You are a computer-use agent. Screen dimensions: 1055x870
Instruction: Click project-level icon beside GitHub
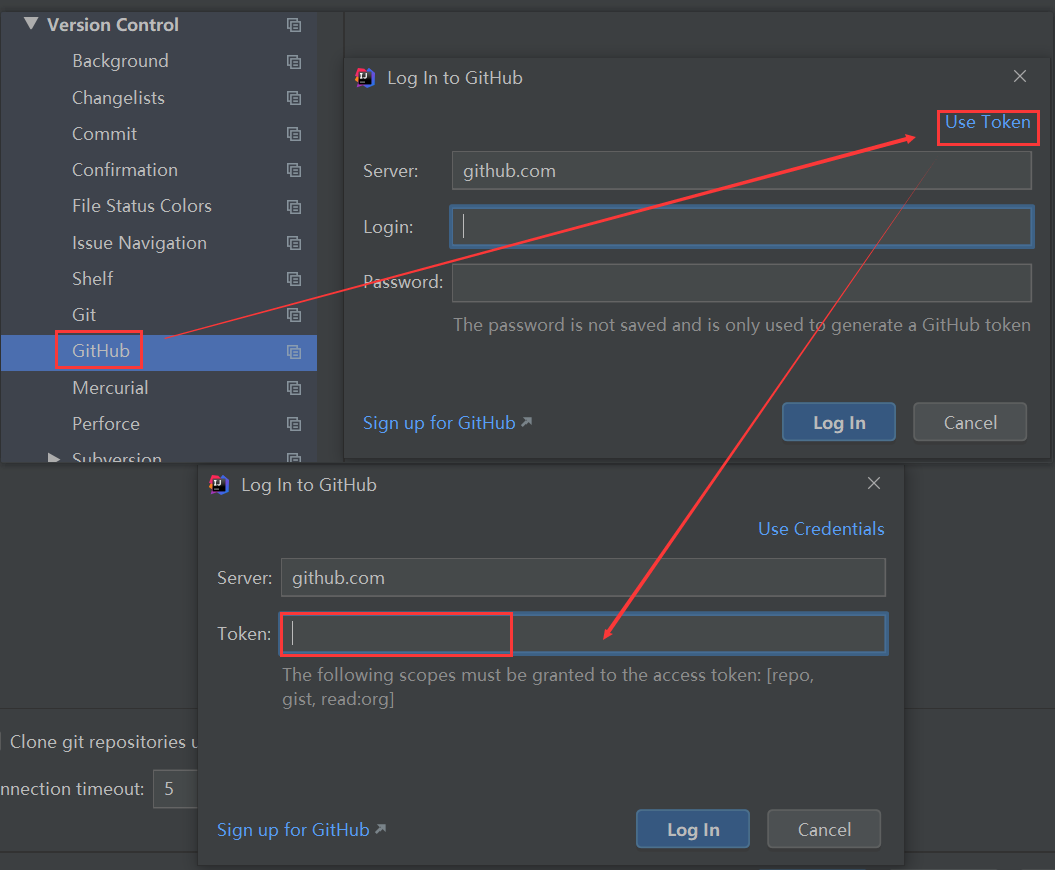click(x=294, y=351)
